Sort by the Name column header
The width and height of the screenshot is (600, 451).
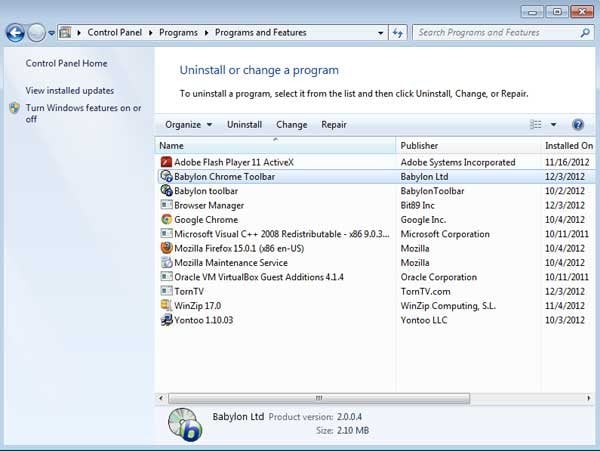276,146
